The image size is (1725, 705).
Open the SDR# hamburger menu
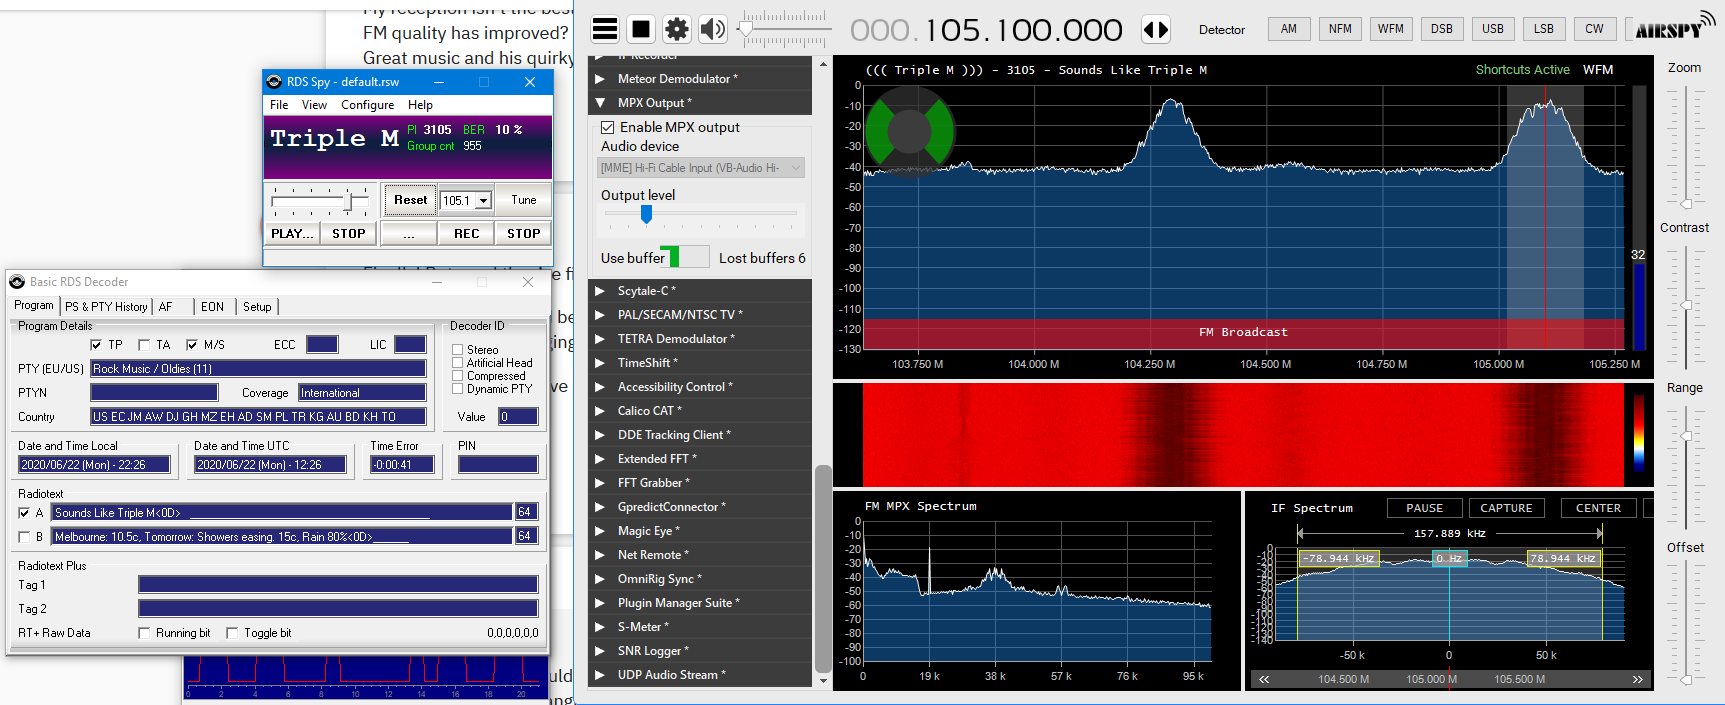(605, 29)
